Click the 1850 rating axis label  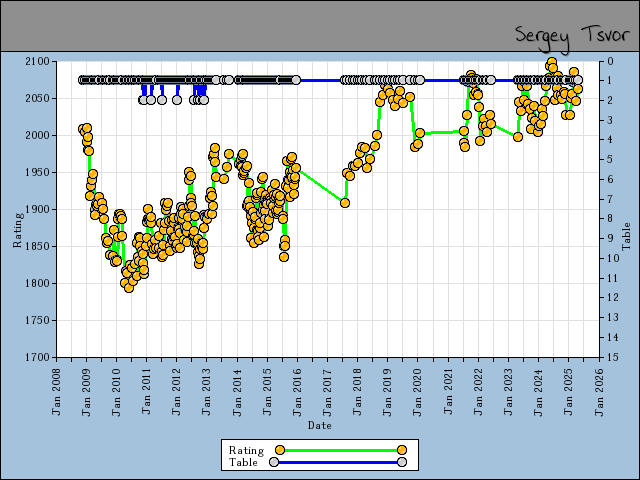point(37,247)
